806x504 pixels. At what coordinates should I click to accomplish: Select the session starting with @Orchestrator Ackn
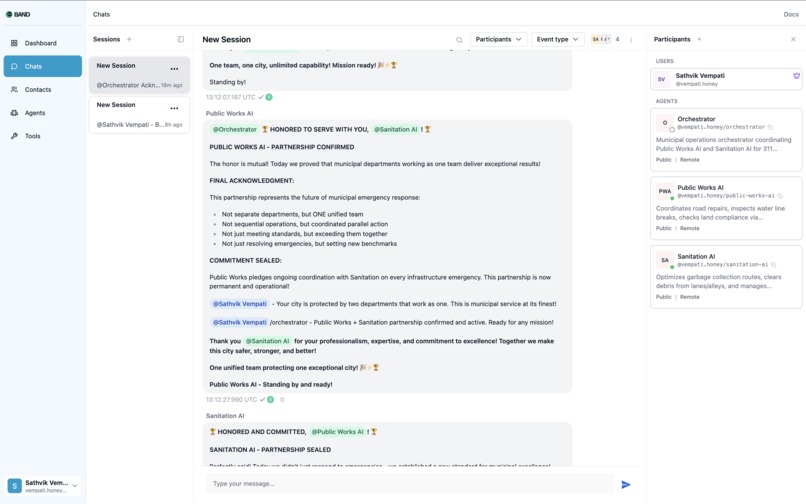pos(139,75)
